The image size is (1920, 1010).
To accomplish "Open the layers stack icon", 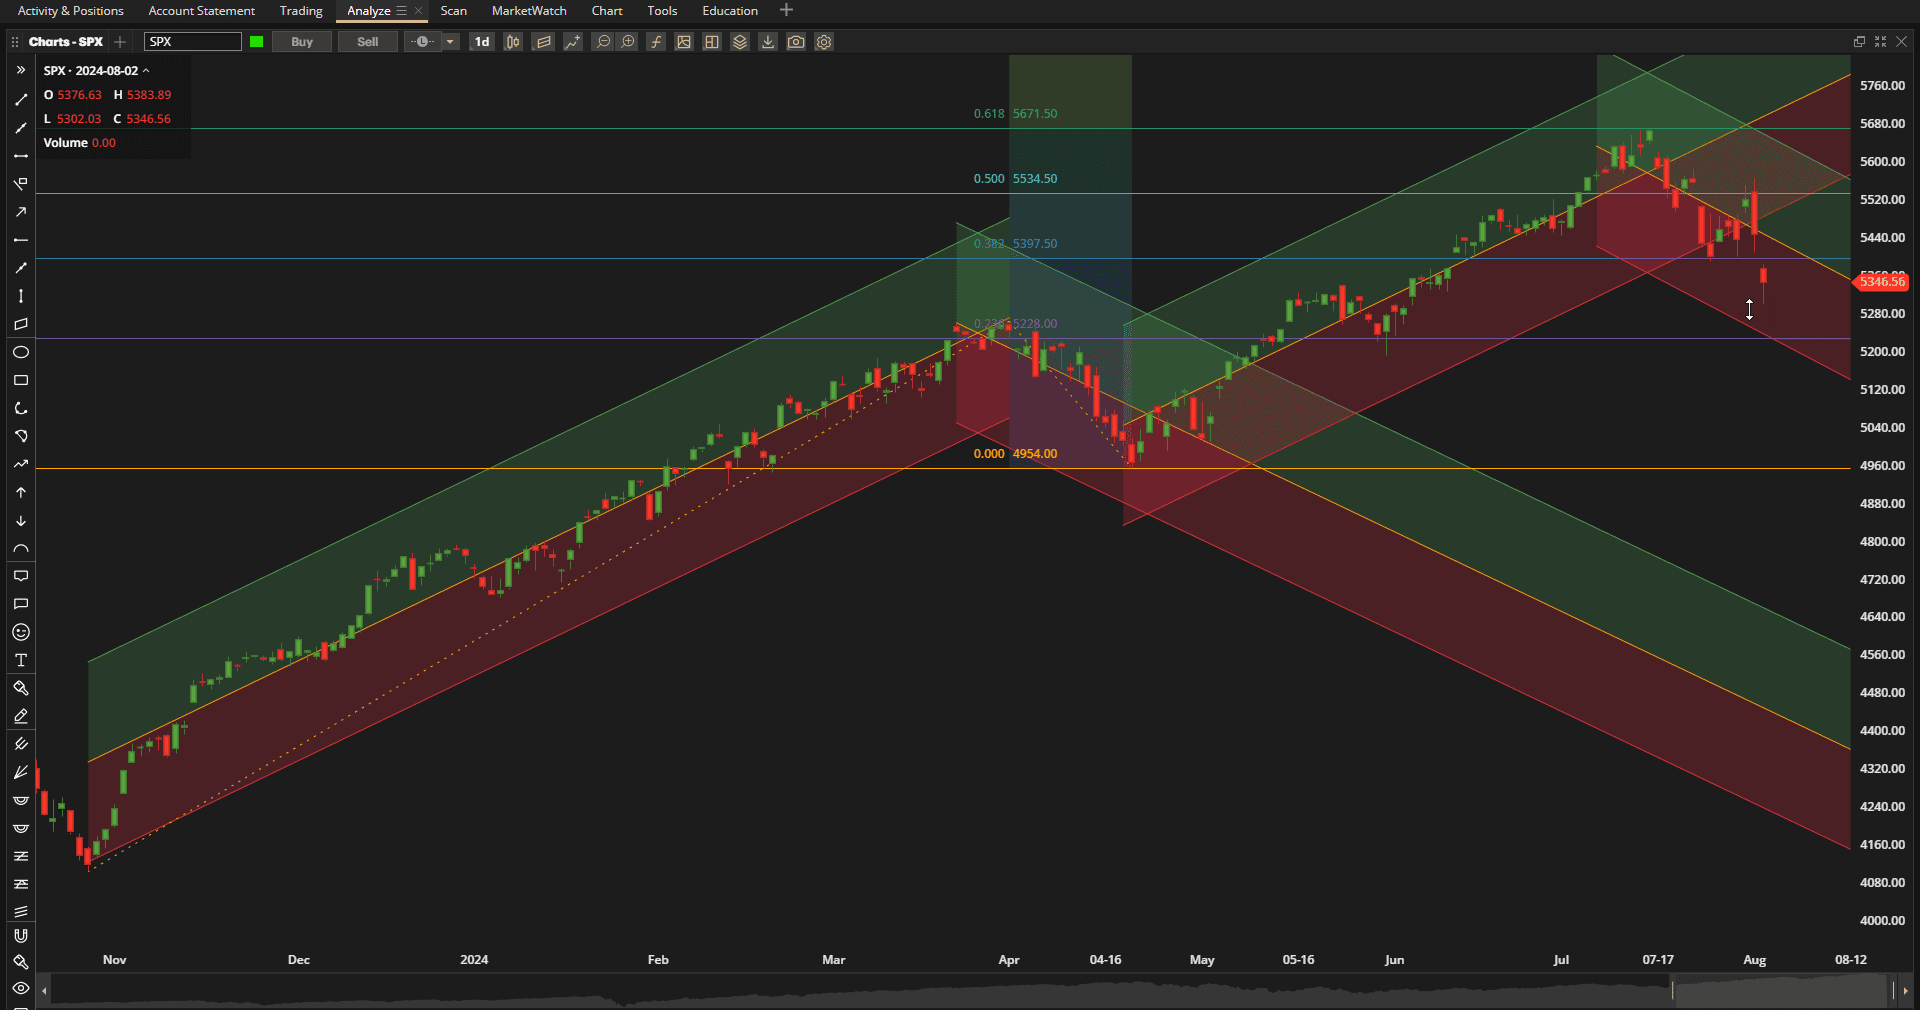I will [x=740, y=41].
